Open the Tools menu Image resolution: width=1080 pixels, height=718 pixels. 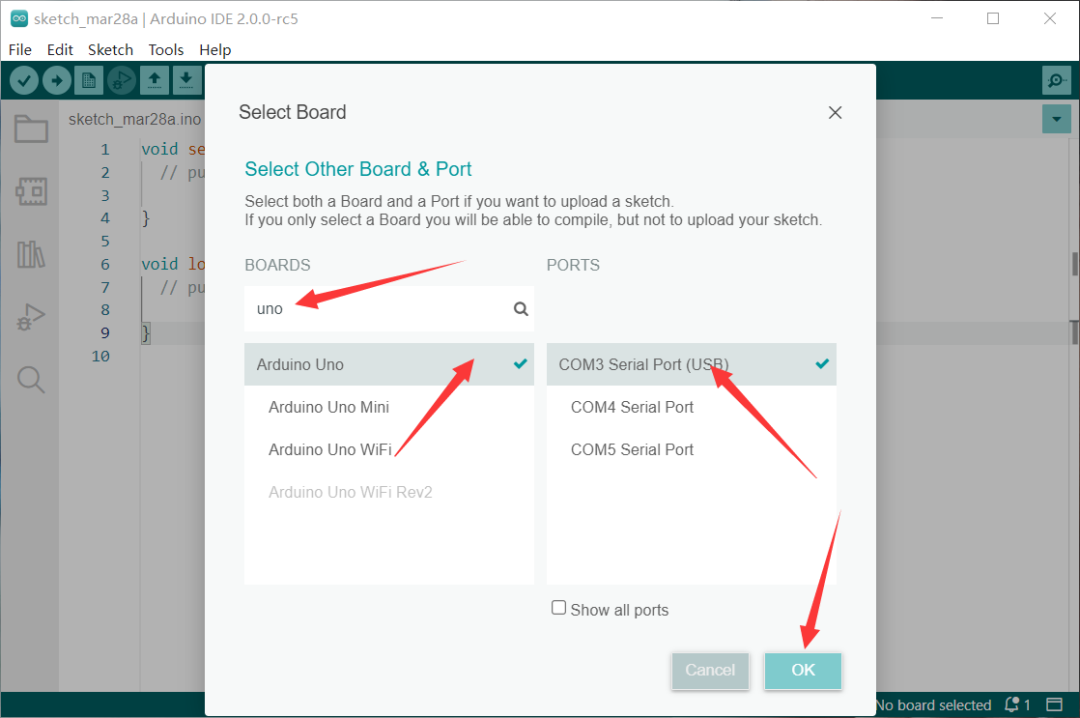[x=166, y=50]
